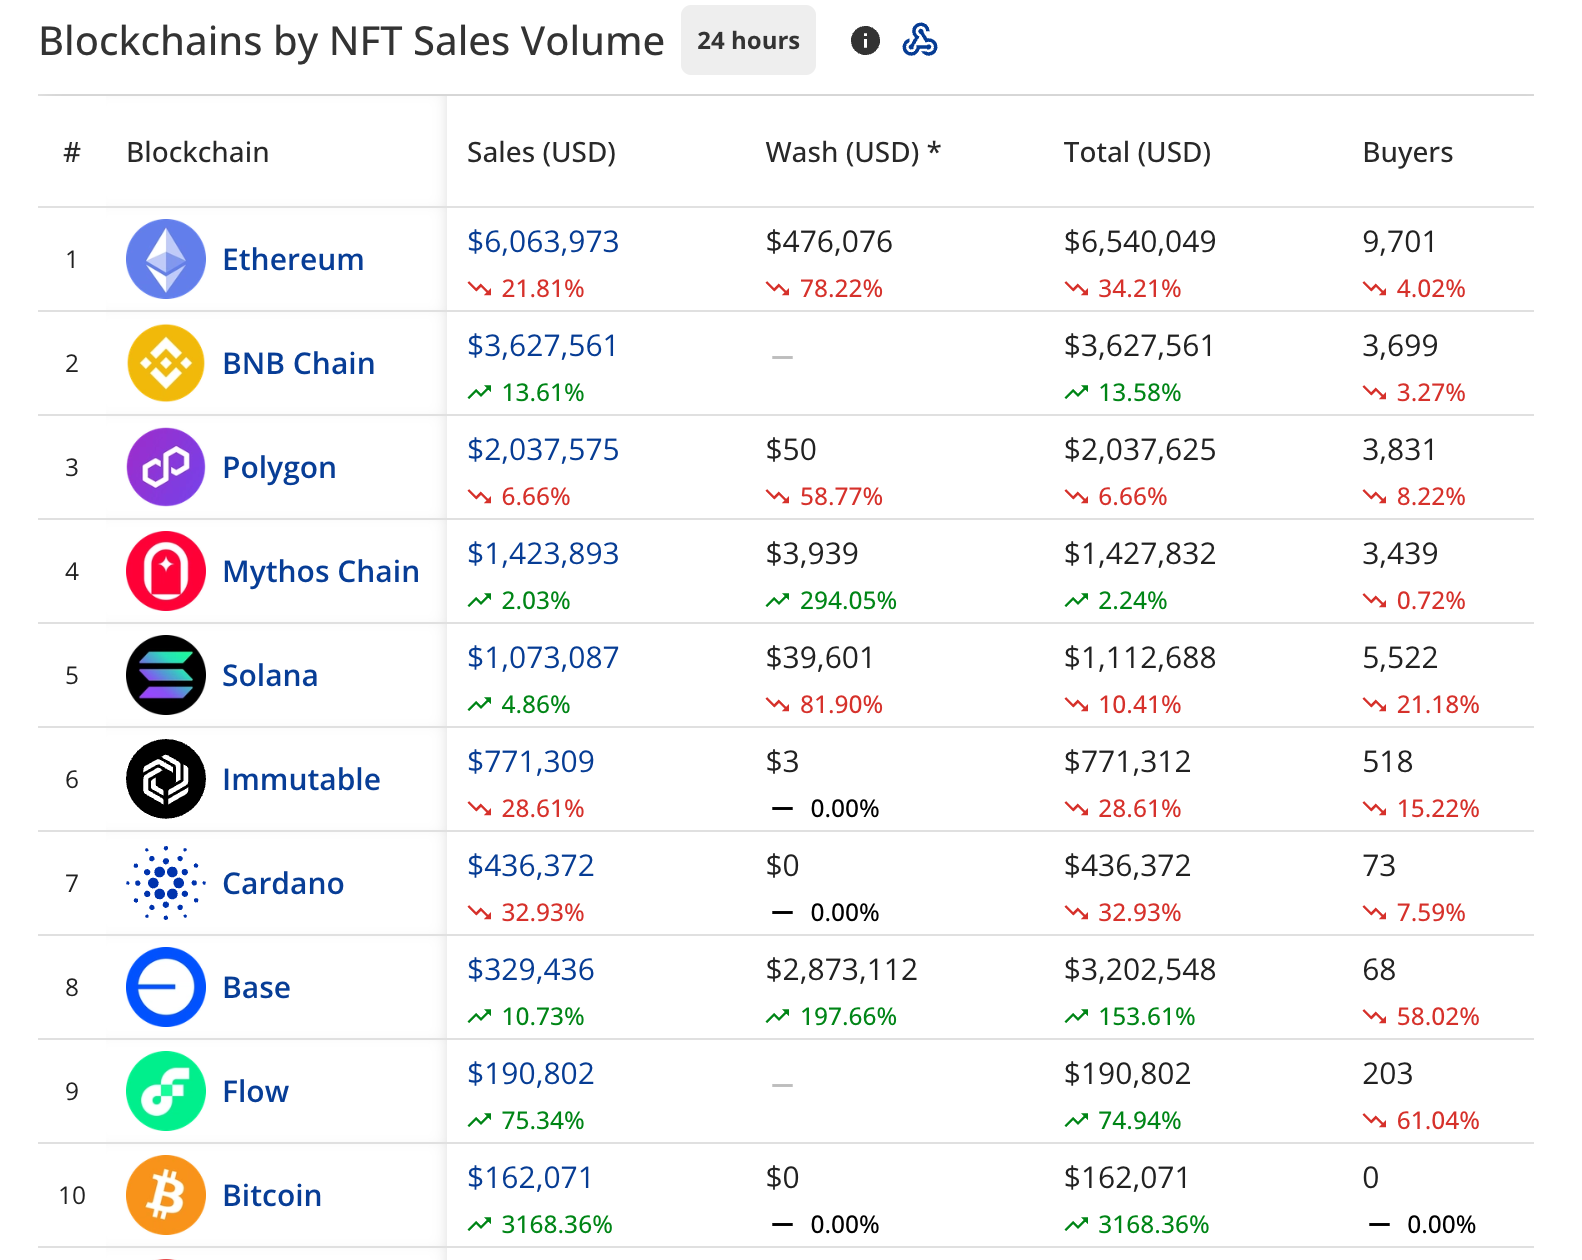Open the Polygon blockchain link
This screenshot has width=1582, height=1260.
coord(279,467)
